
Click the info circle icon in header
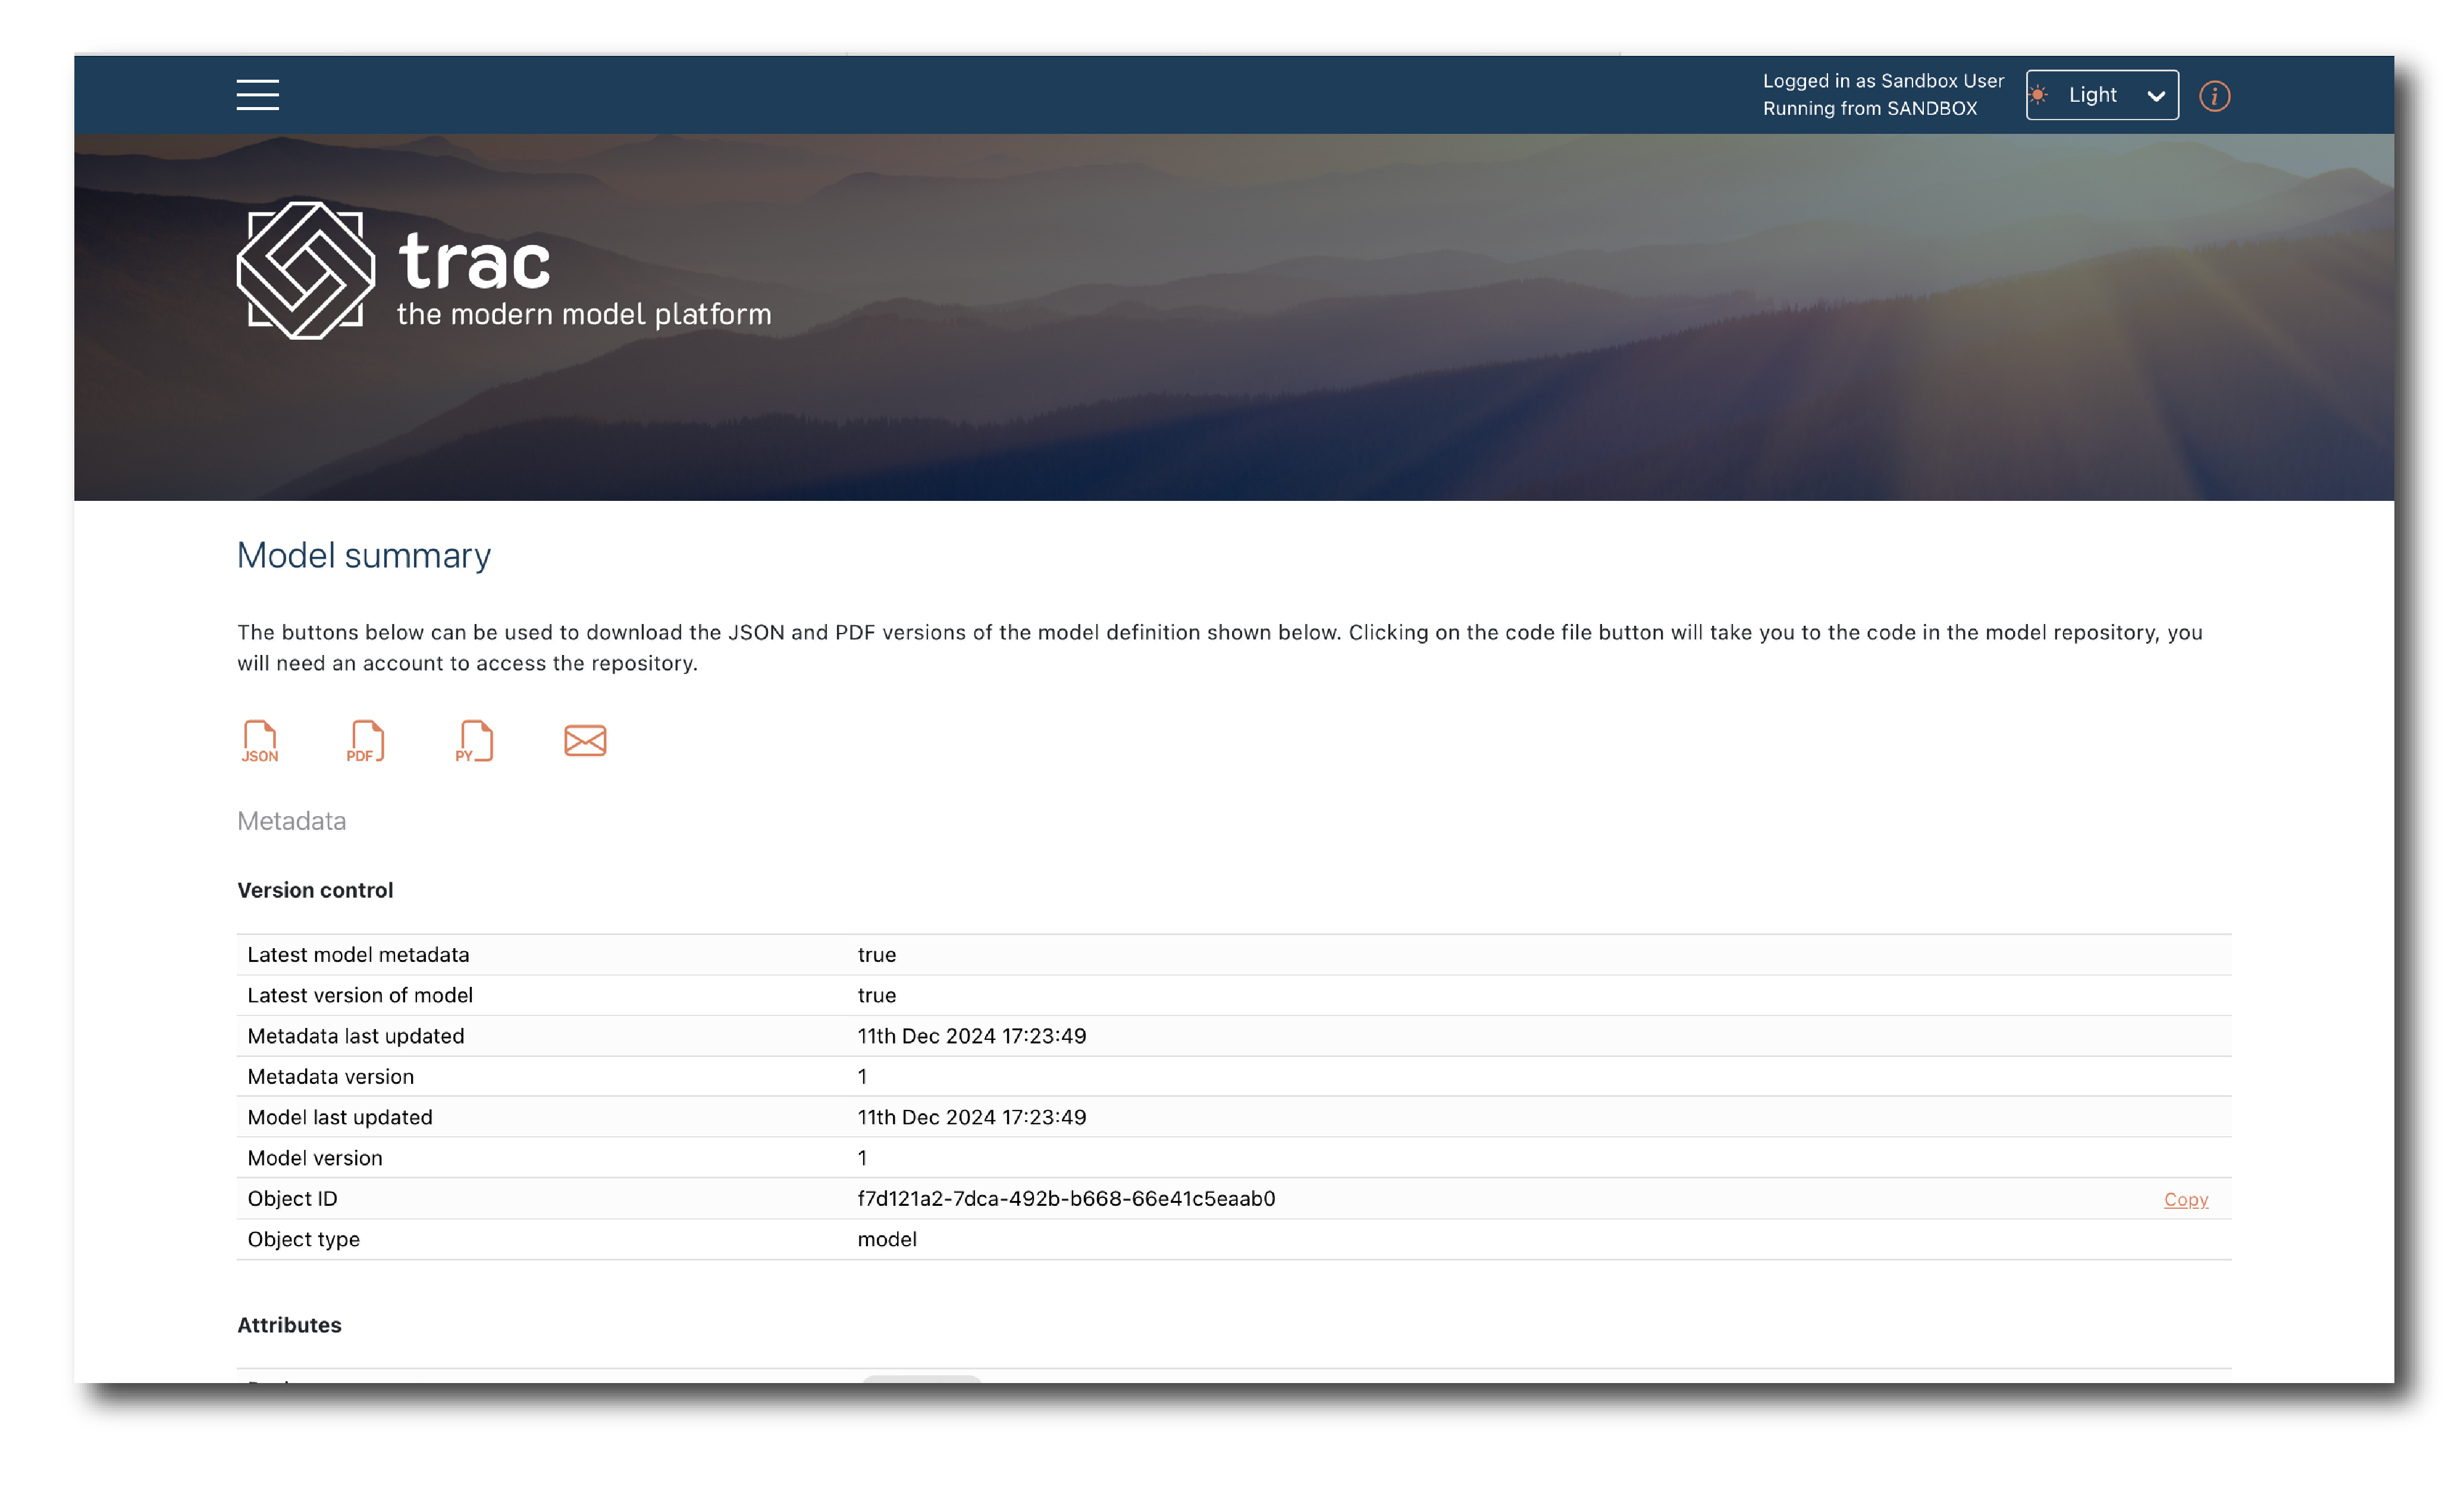[2214, 96]
